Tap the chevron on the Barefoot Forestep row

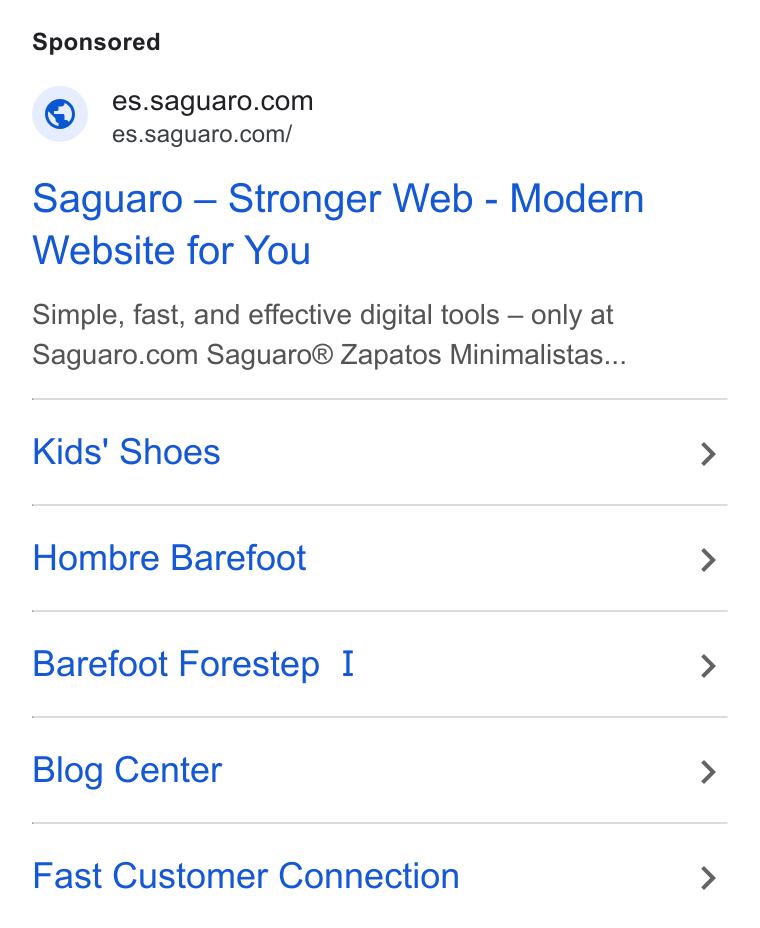click(708, 666)
